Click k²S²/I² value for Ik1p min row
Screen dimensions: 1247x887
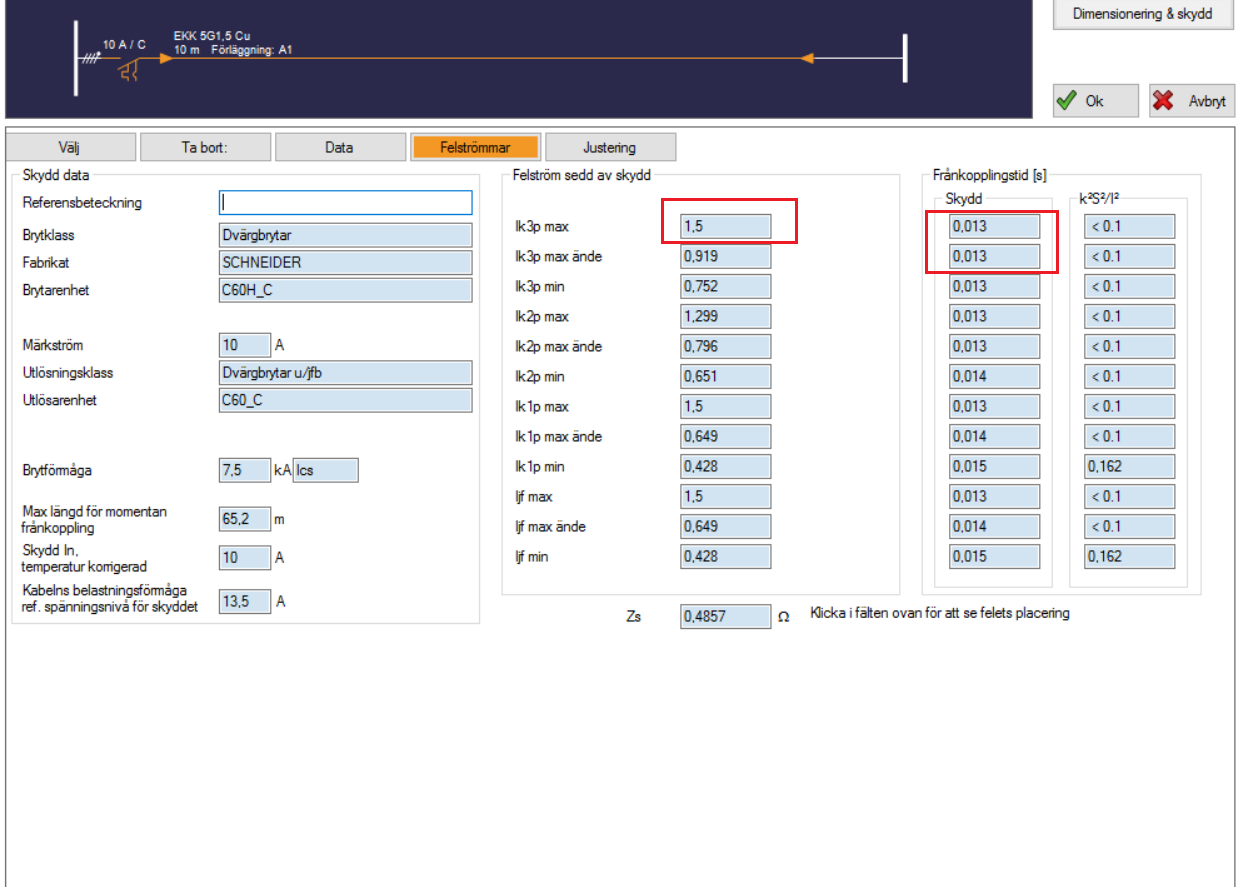(x=1129, y=466)
